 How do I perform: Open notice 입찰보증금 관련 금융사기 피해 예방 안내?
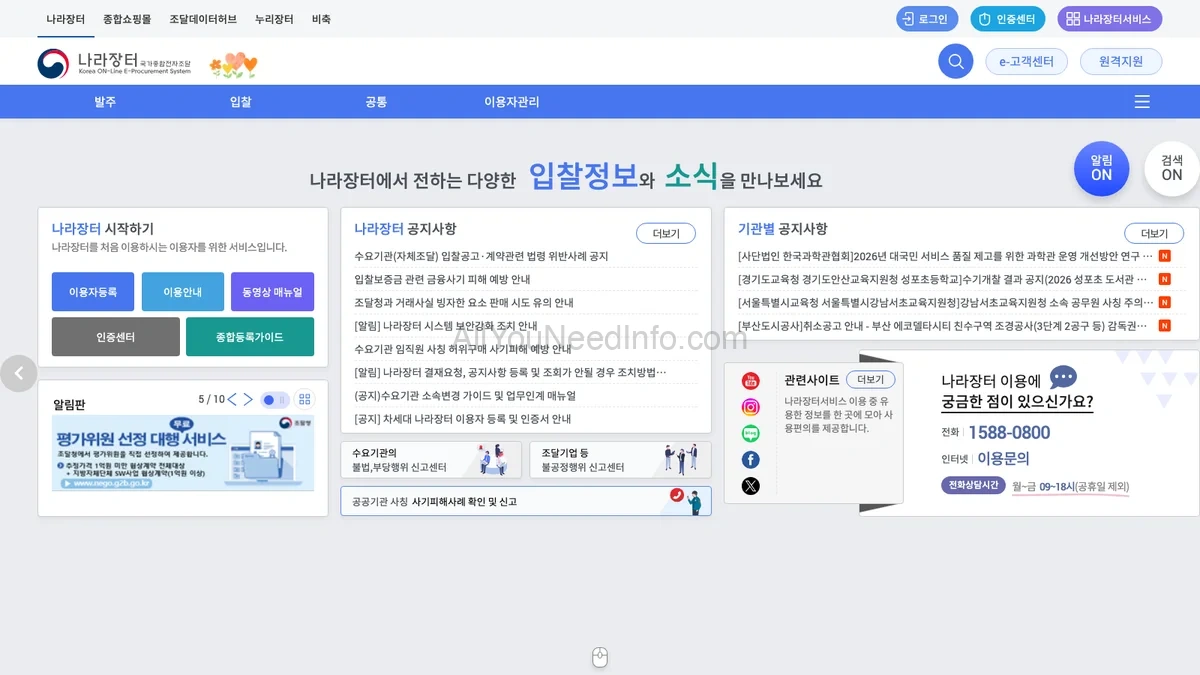click(x=442, y=279)
